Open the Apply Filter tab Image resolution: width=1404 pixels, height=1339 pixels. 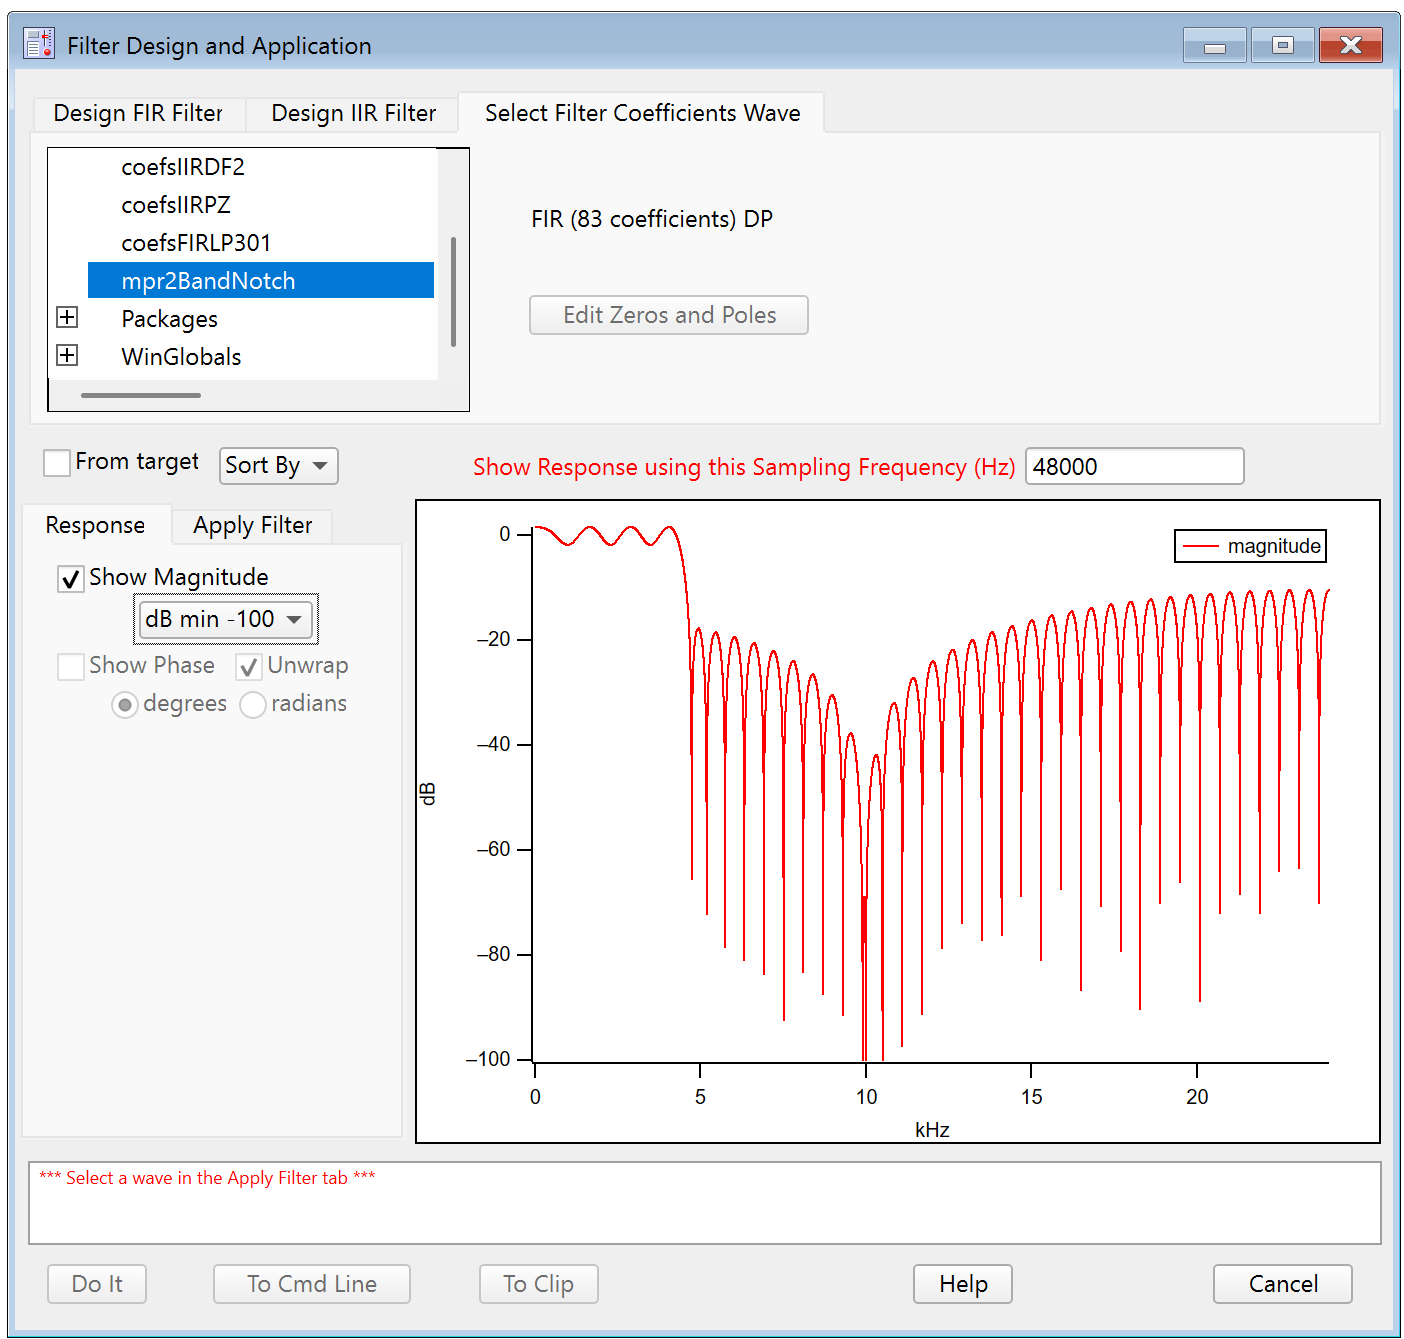pyautogui.click(x=252, y=526)
